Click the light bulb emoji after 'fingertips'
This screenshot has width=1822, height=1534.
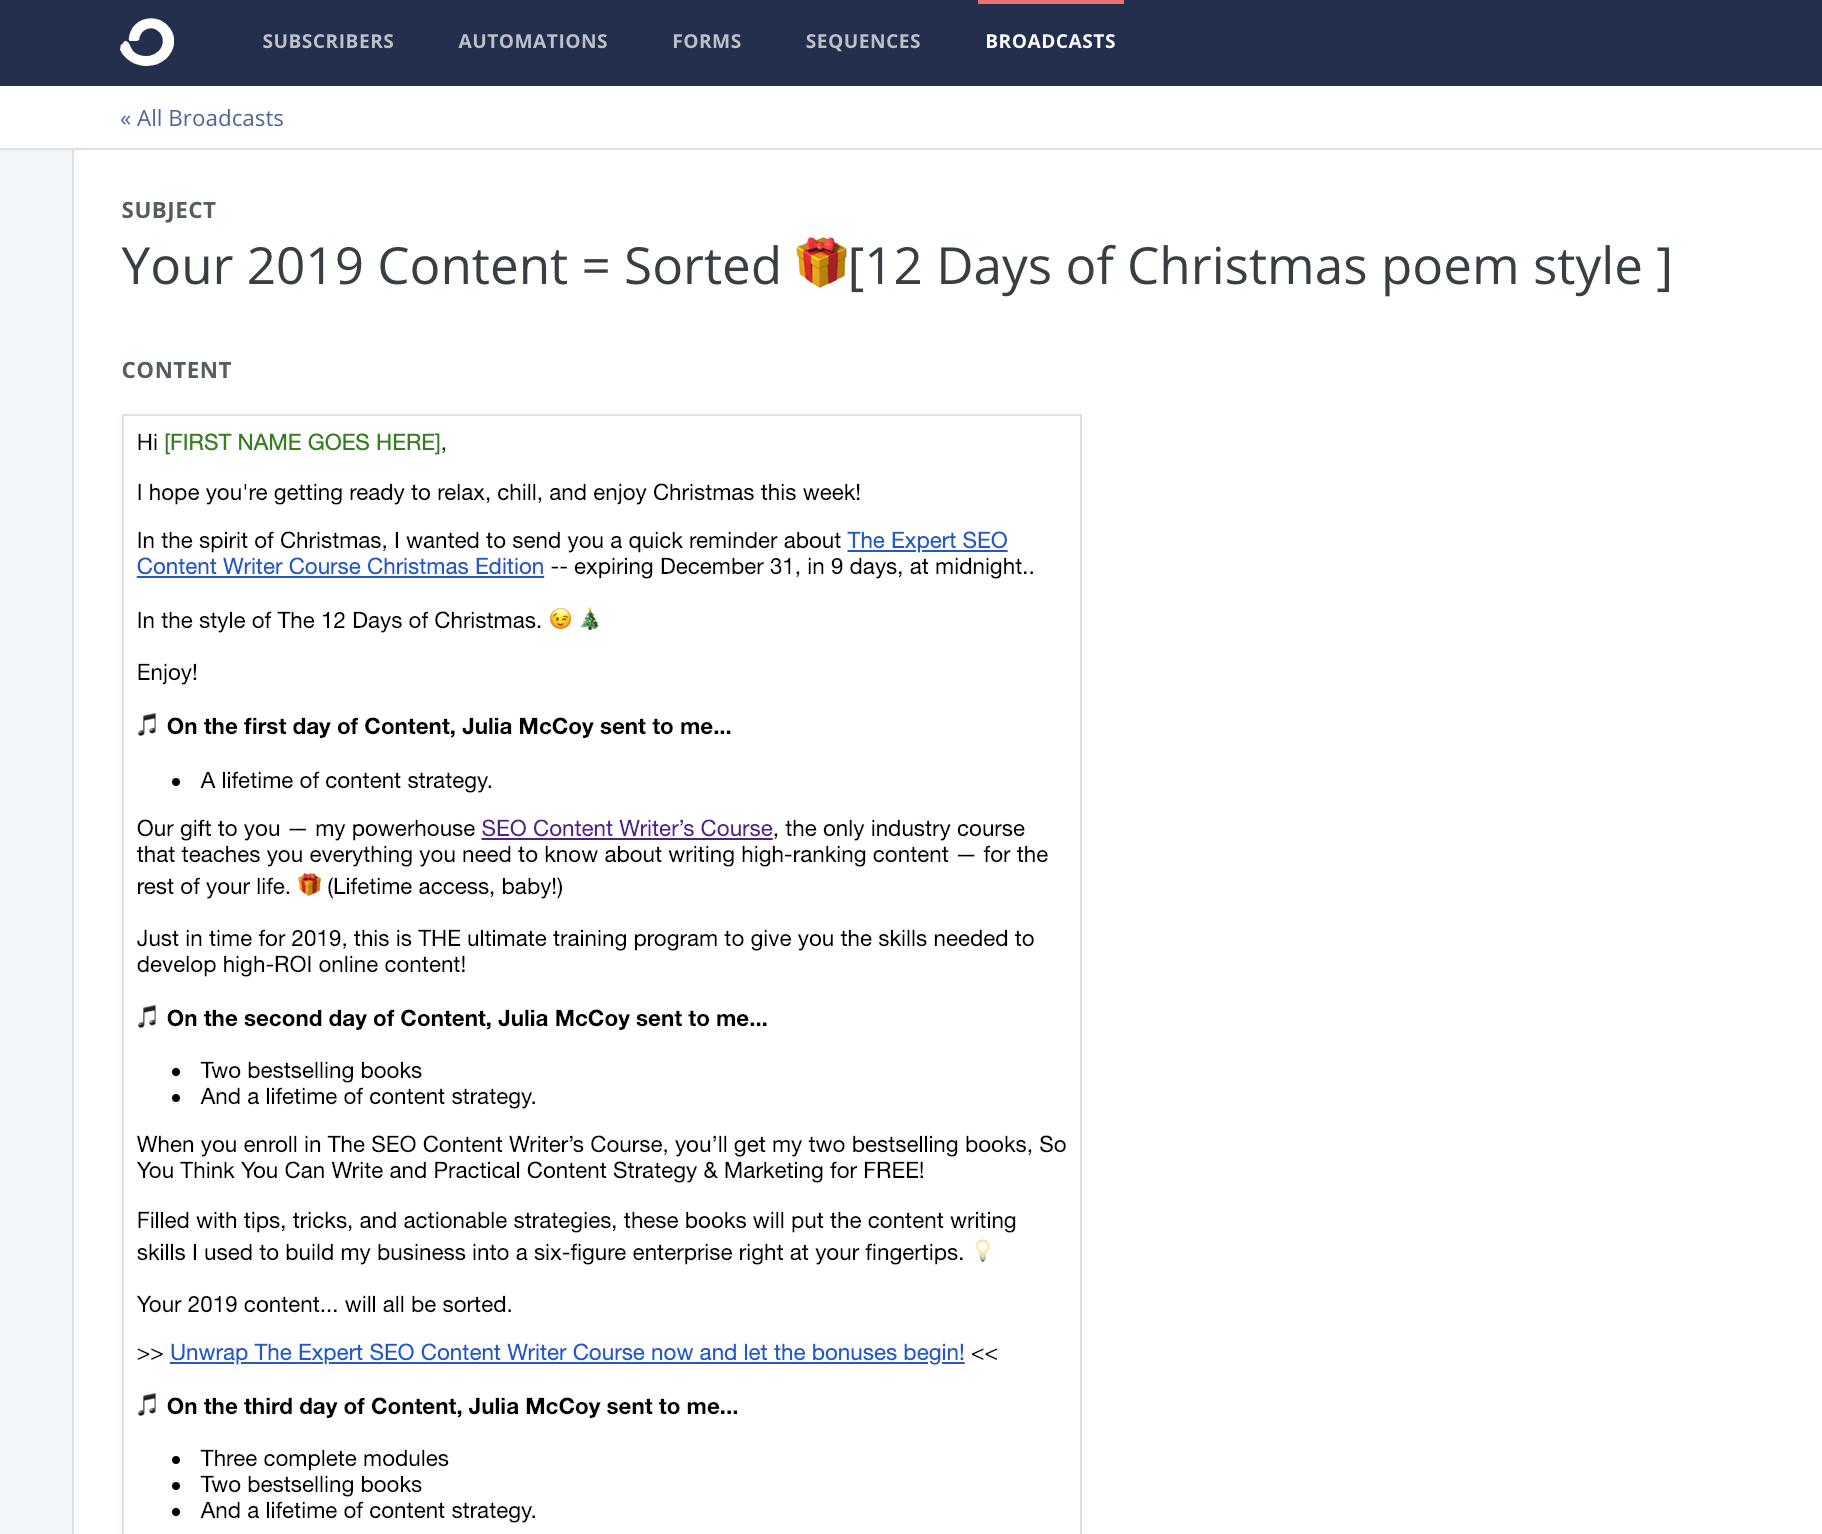[x=983, y=1251]
